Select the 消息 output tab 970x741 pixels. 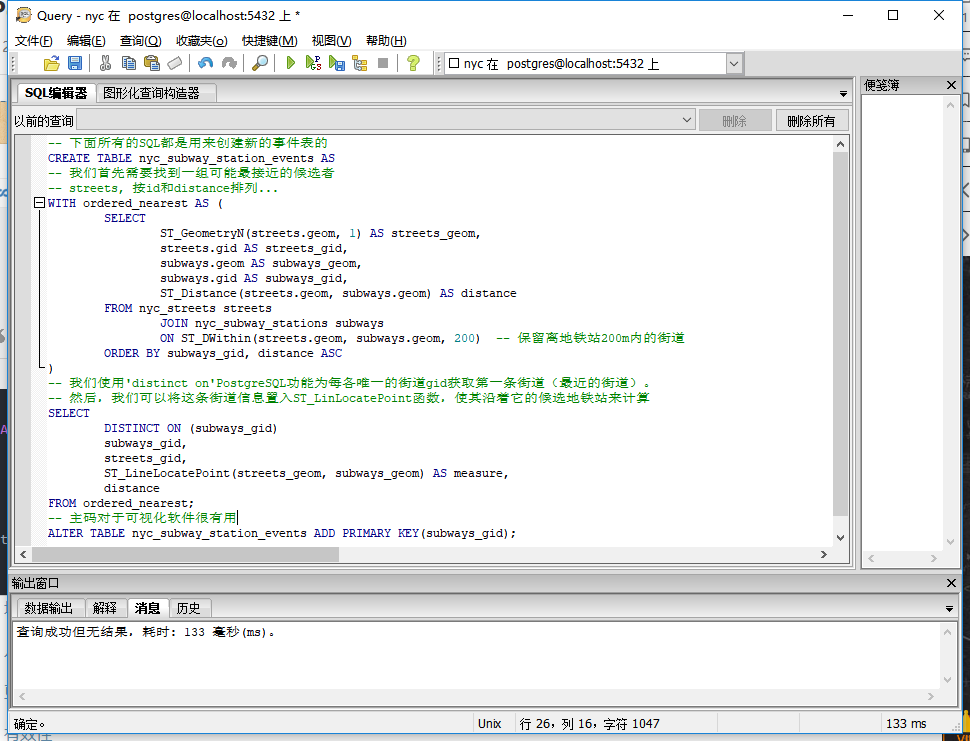click(147, 608)
